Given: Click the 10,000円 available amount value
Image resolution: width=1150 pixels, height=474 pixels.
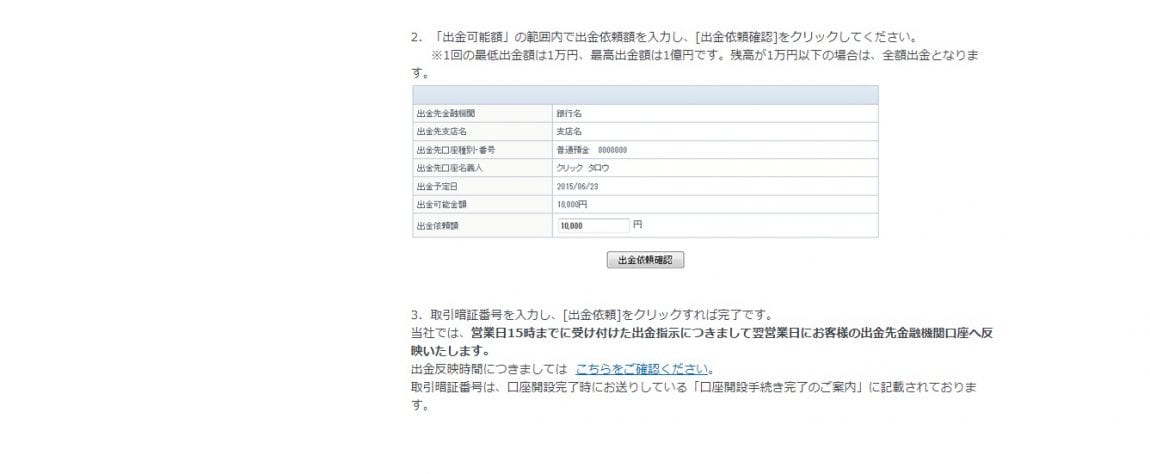Looking at the screenshot, I should pyautogui.click(x=572, y=204).
